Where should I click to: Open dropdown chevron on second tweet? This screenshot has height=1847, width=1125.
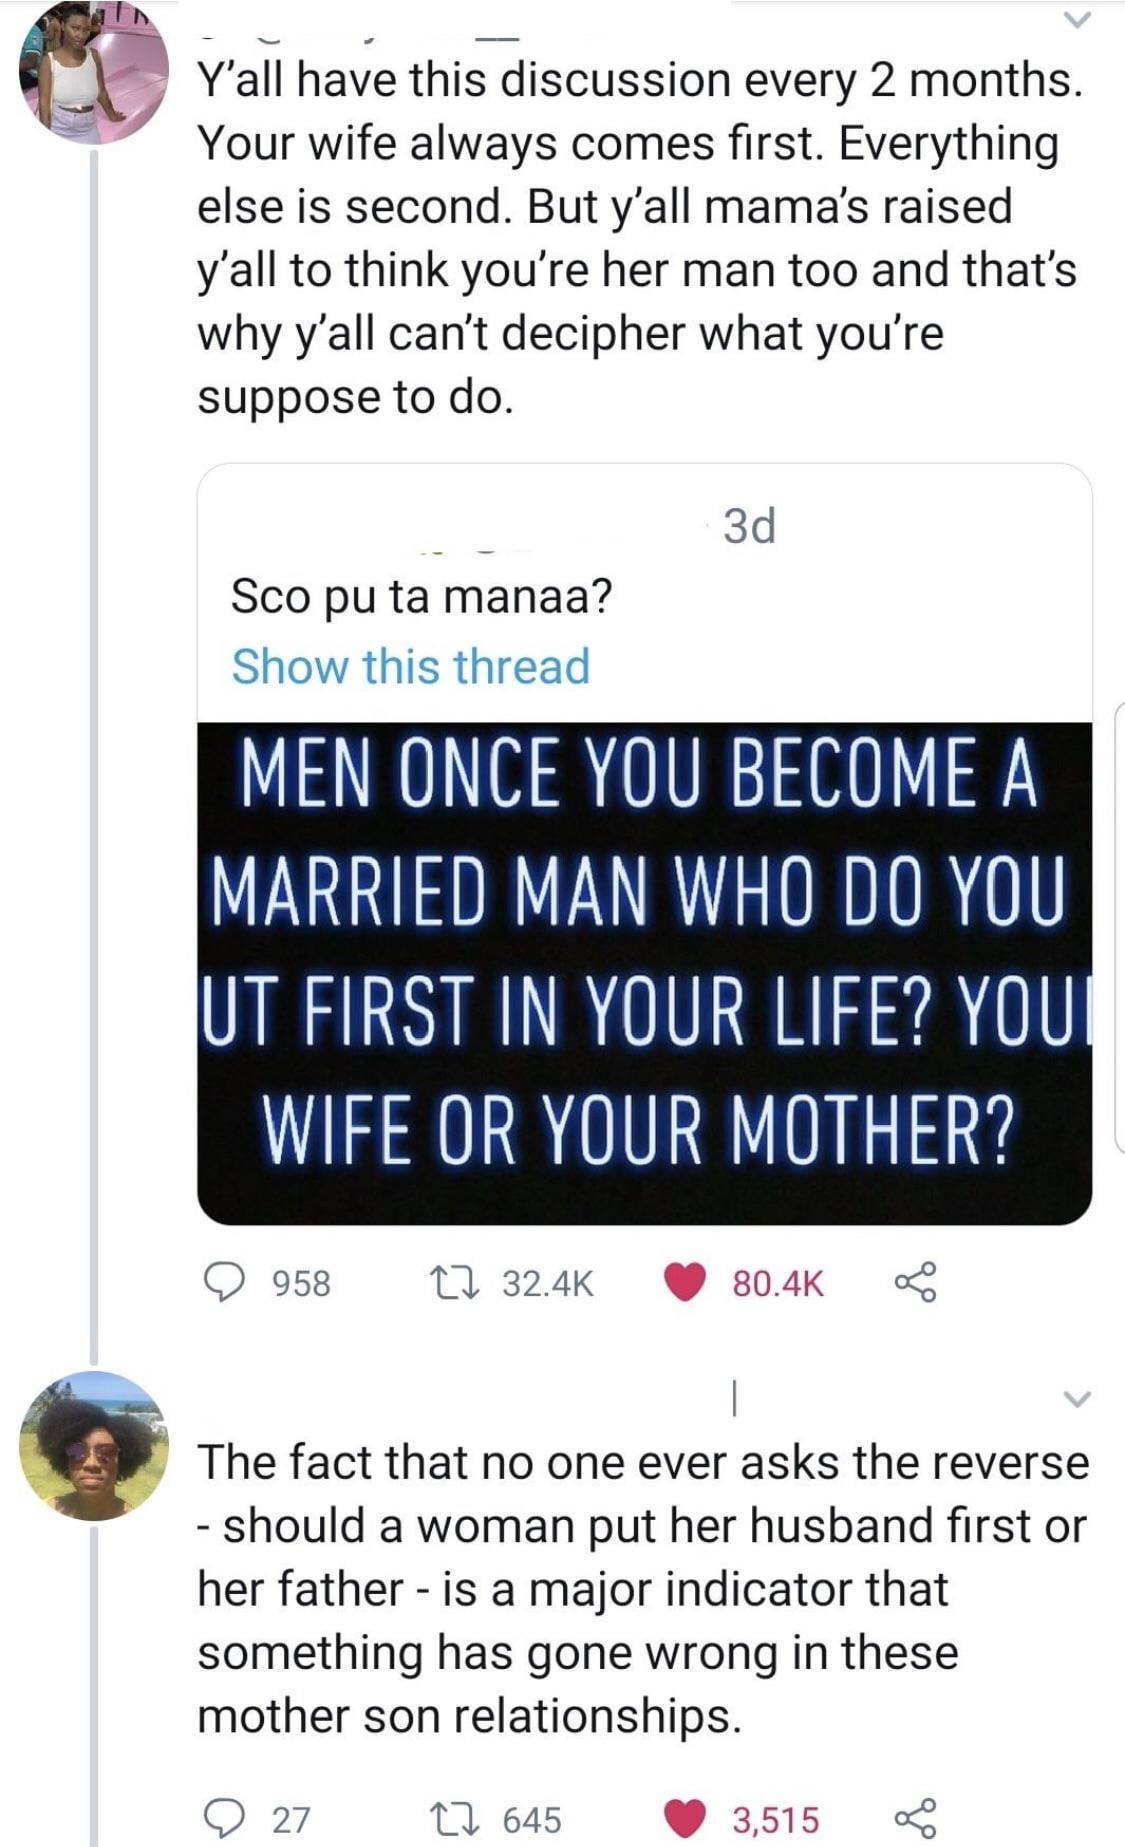pos(1077,1398)
